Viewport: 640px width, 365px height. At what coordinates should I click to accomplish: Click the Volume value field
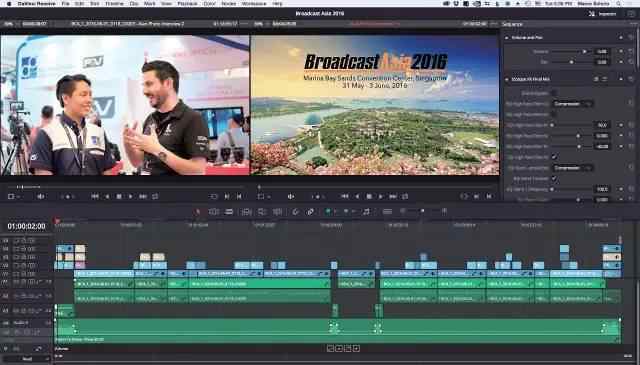(602, 52)
